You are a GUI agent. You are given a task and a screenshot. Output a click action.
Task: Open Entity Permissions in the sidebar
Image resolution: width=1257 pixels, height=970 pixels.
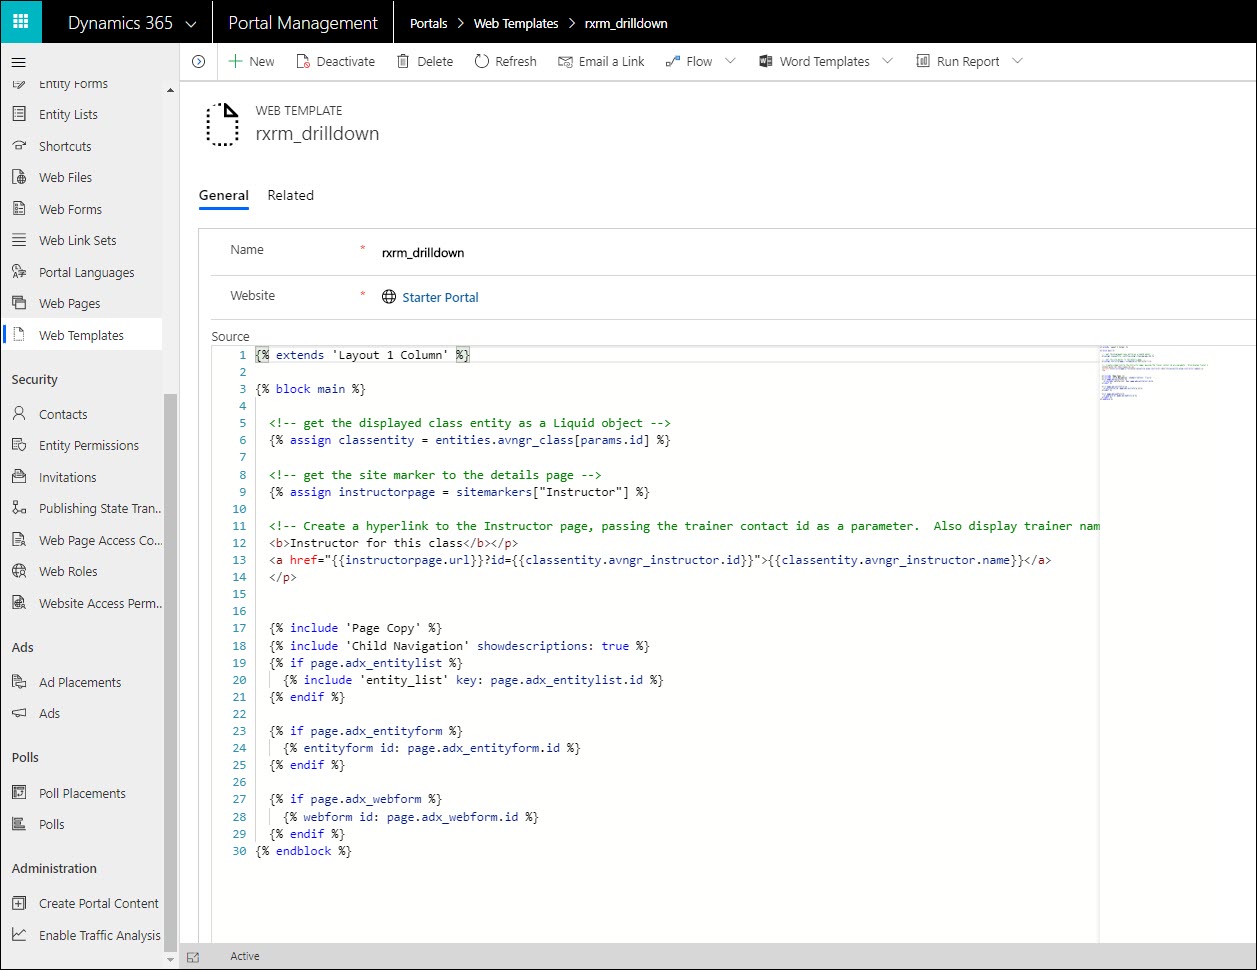pos(88,446)
